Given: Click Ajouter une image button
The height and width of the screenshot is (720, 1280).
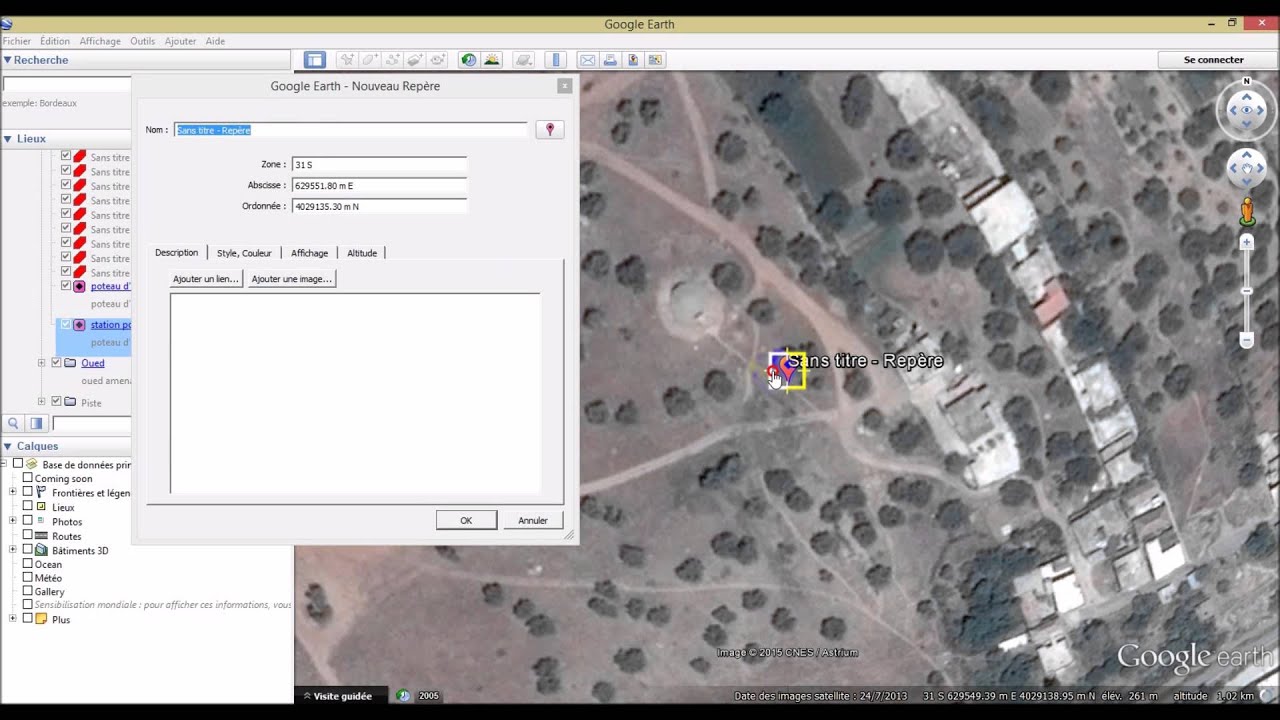Looking at the screenshot, I should coord(291,279).
